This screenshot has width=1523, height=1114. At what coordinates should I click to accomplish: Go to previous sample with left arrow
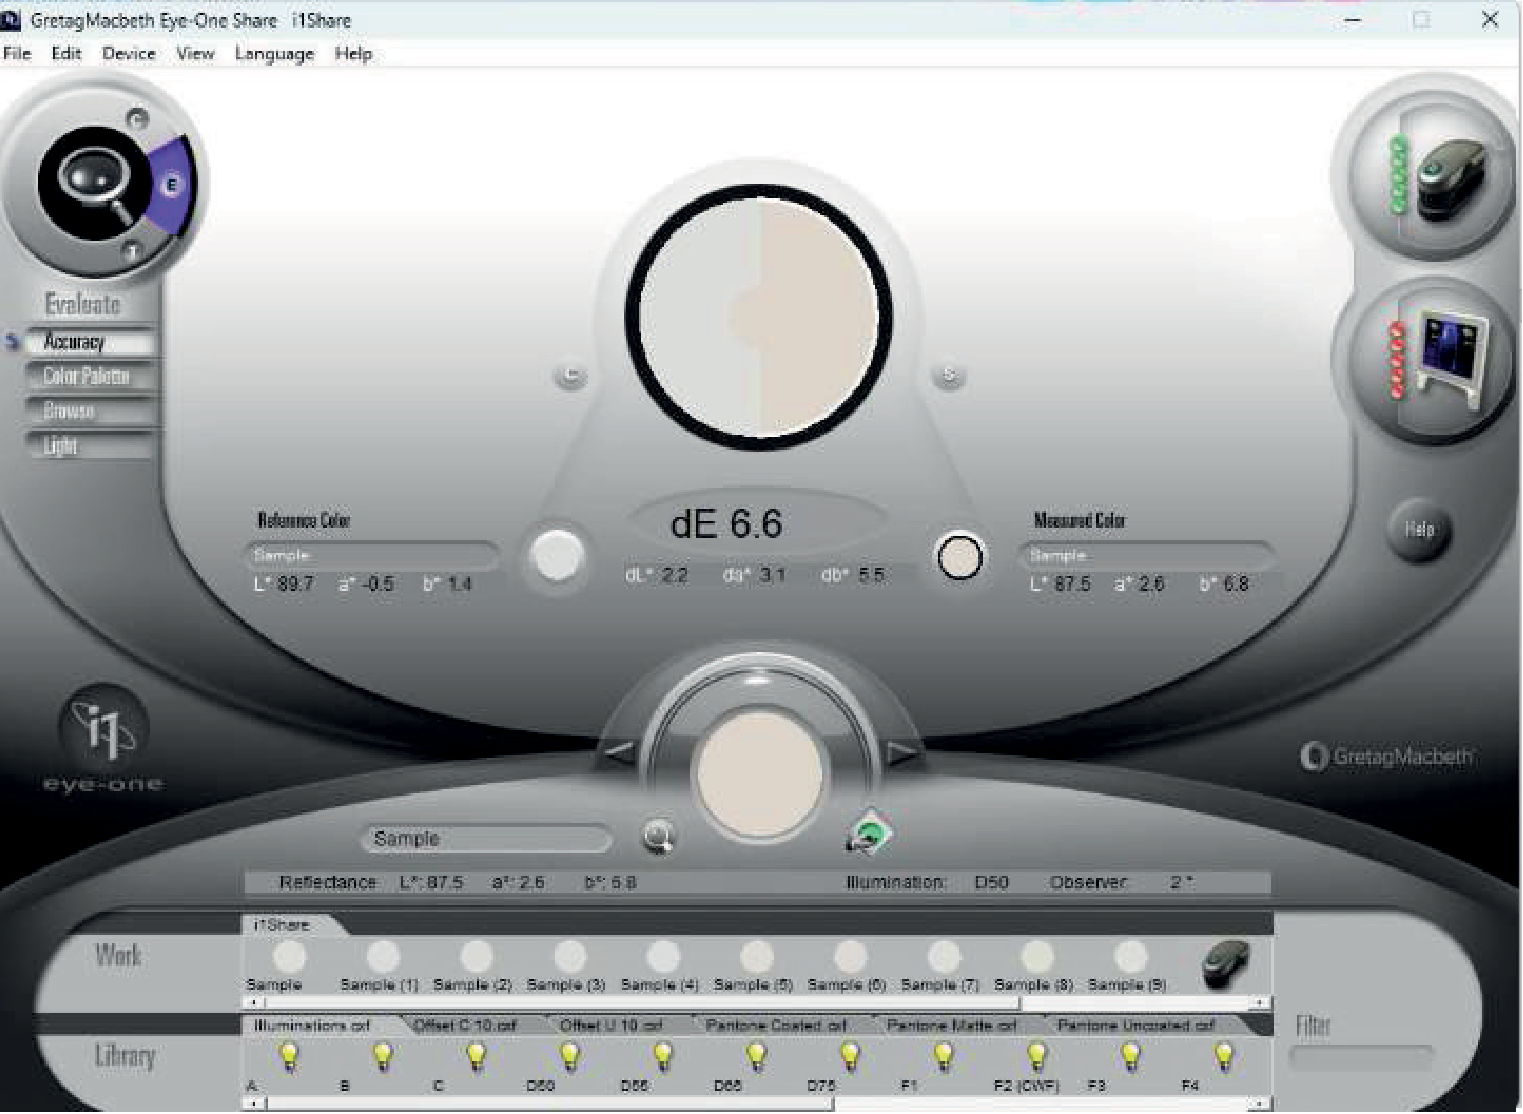[620, 750]
